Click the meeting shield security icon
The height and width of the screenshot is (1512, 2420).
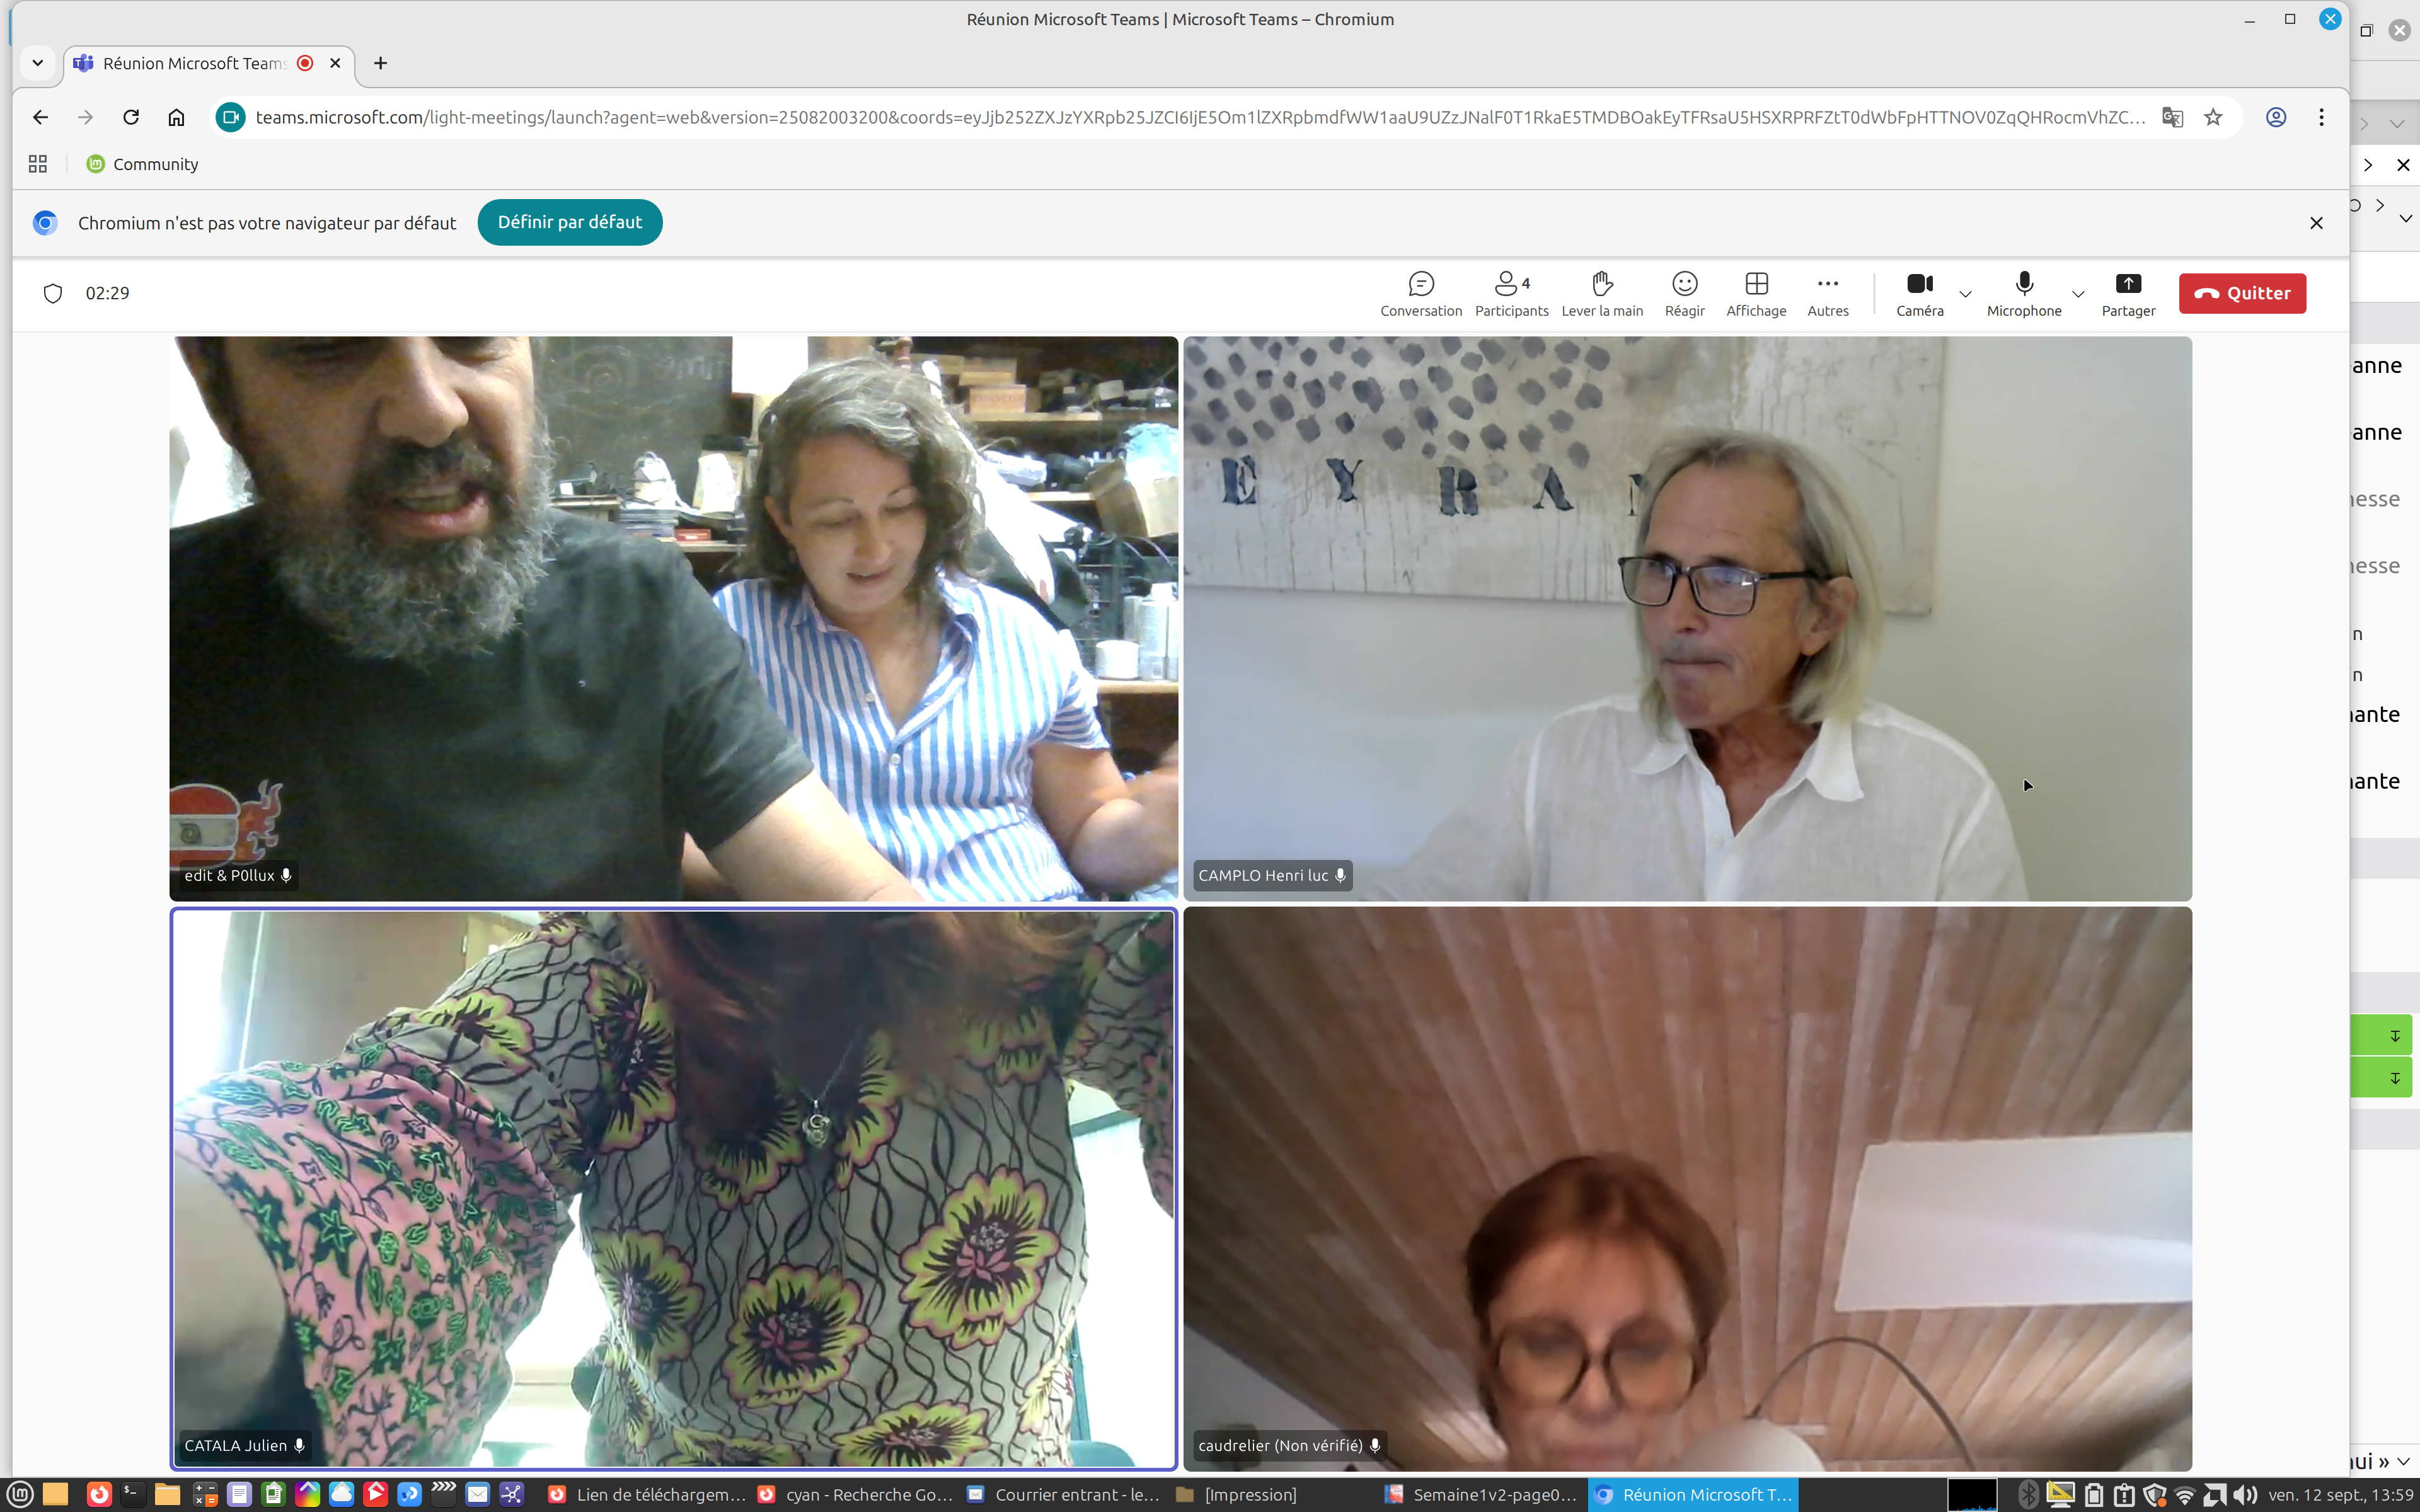[53, 293]
